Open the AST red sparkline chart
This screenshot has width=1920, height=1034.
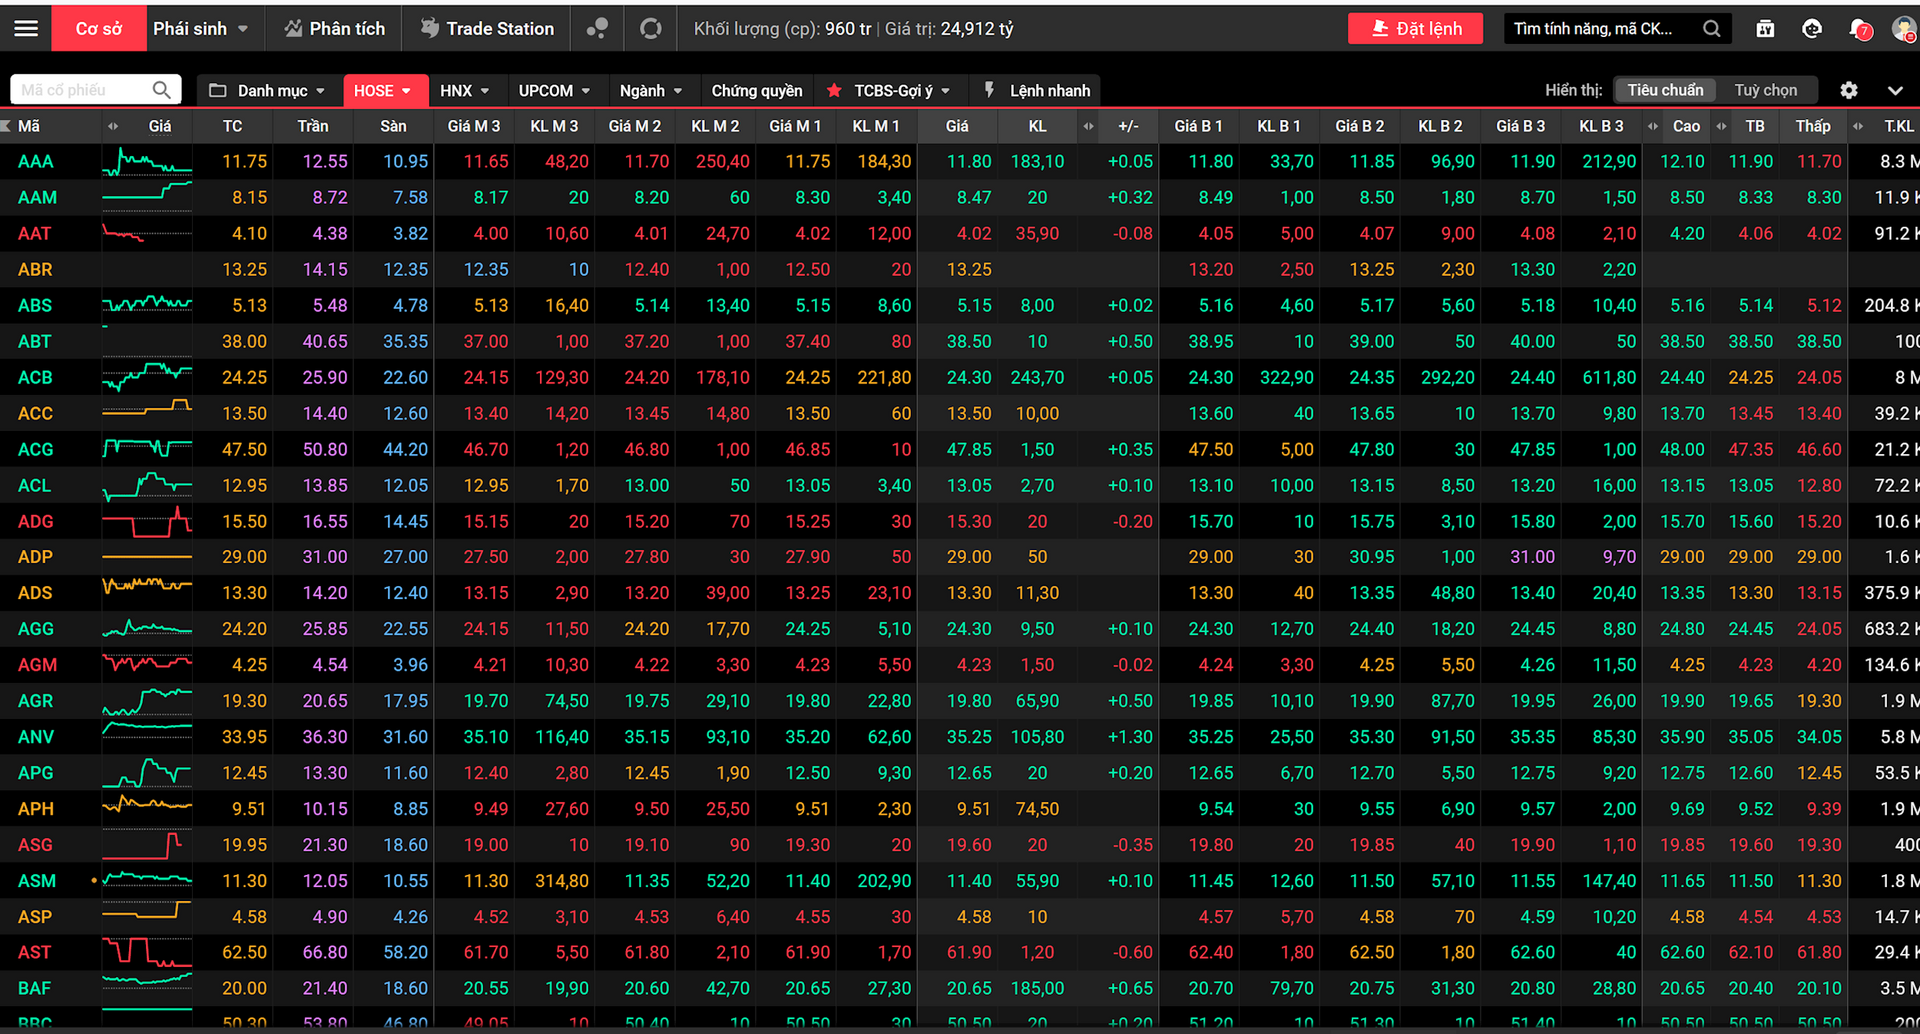147,952
